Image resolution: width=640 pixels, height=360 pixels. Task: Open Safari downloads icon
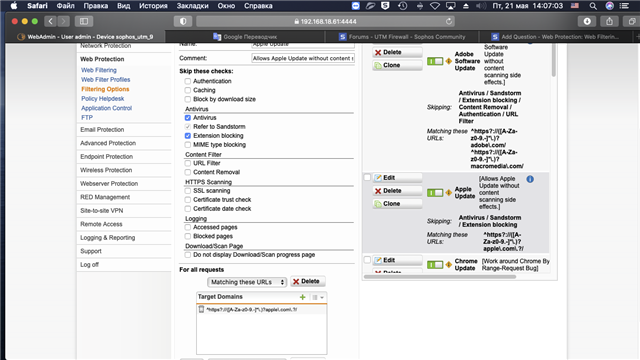587,21
